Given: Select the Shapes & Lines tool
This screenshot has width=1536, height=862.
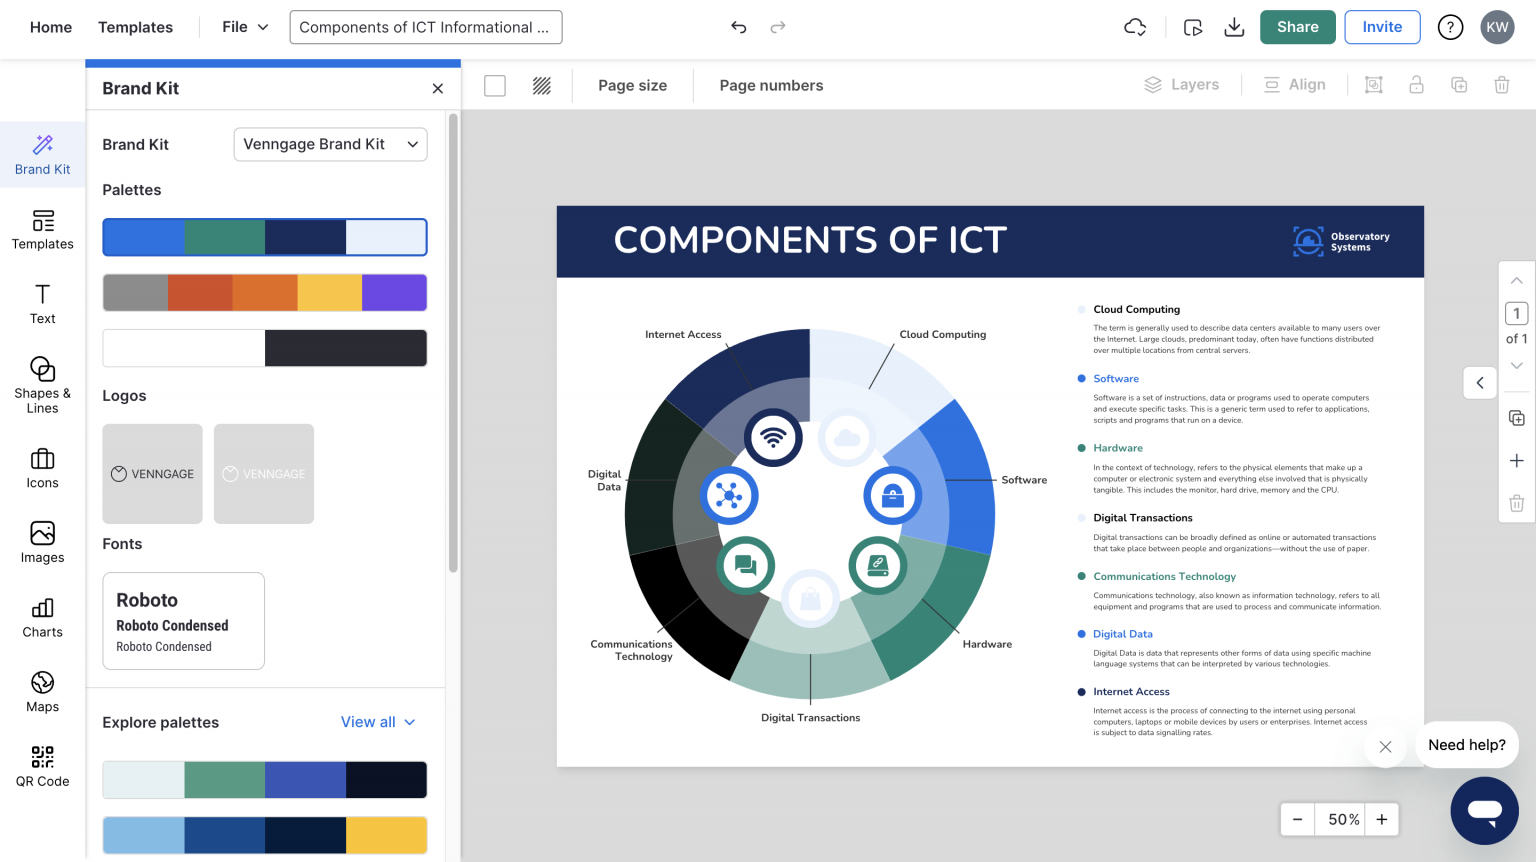Looking at the screenshot, I should pos(42,384).
